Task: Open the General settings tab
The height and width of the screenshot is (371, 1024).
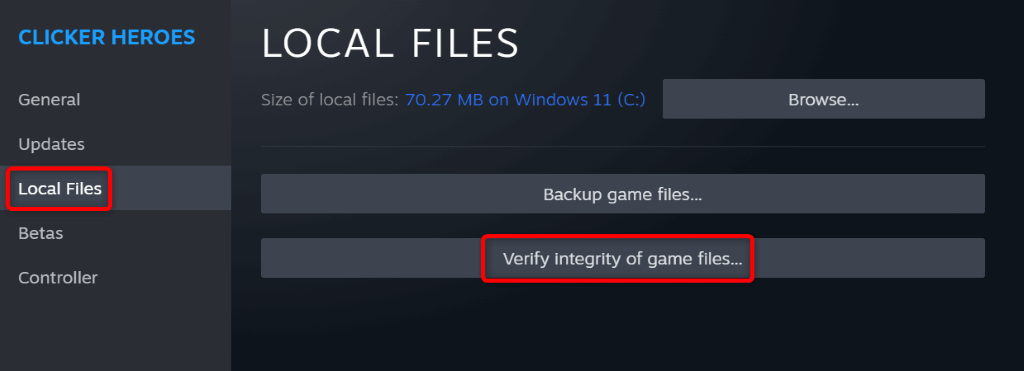Action: (x=49, y=100)
